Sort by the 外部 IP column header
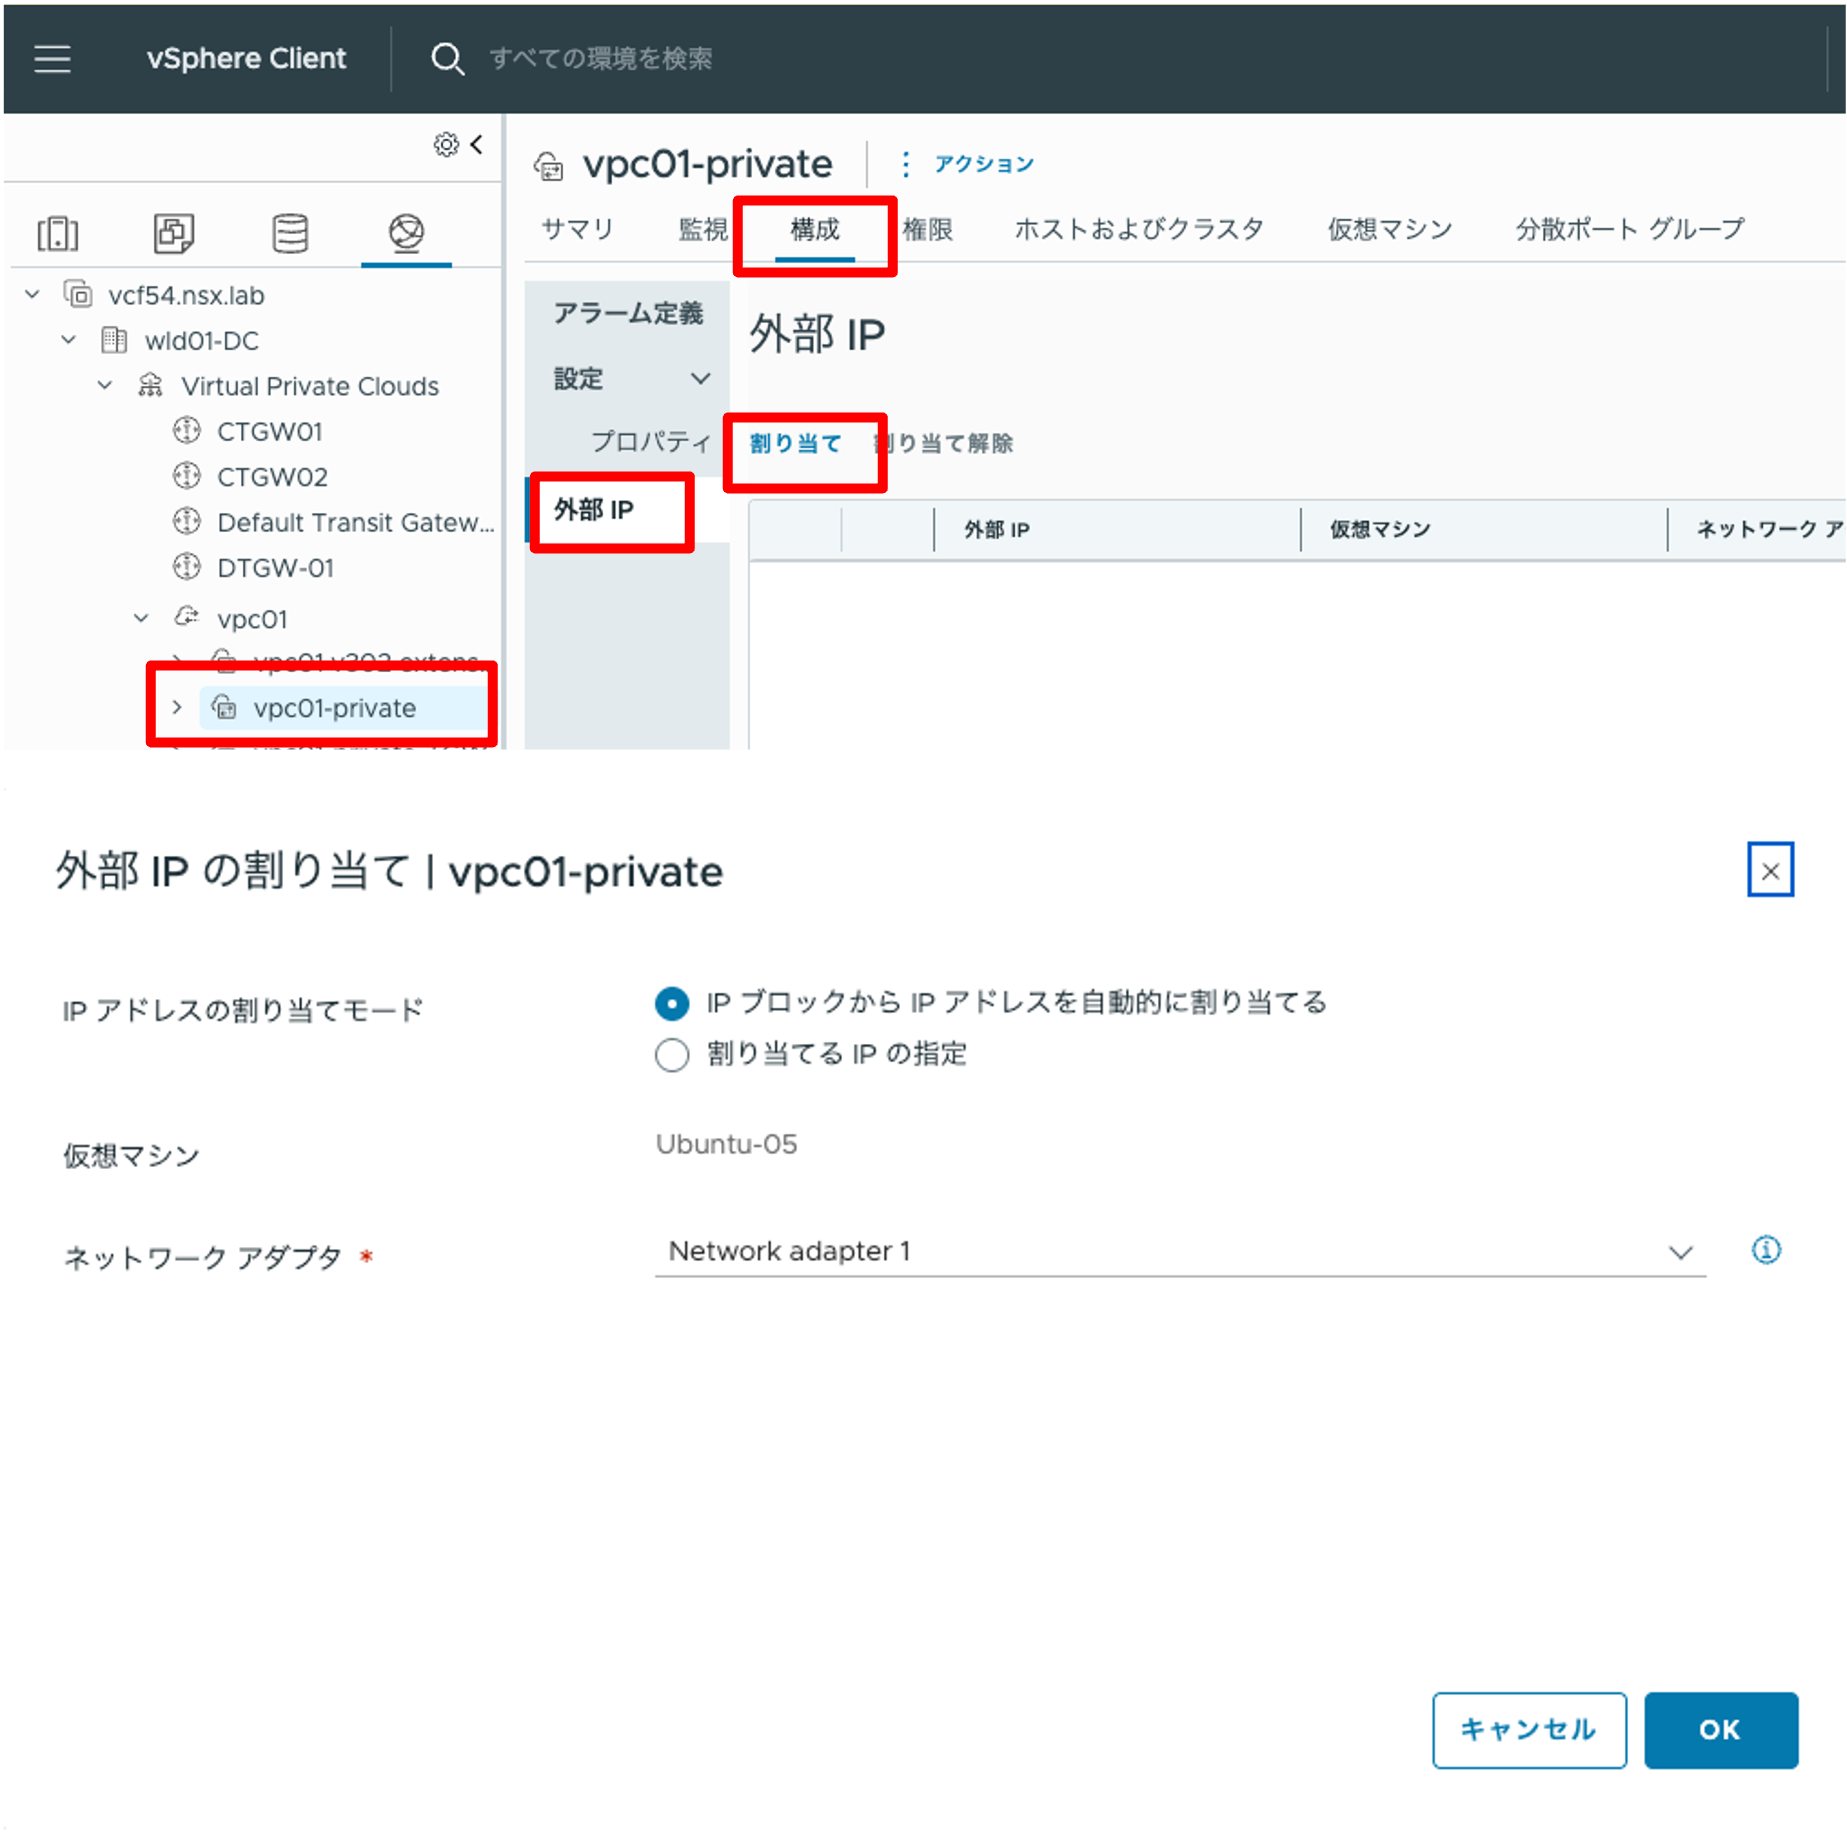The height and width of the screenshot is (1833, 1847). pyautogui.click(x=997, y=530)
